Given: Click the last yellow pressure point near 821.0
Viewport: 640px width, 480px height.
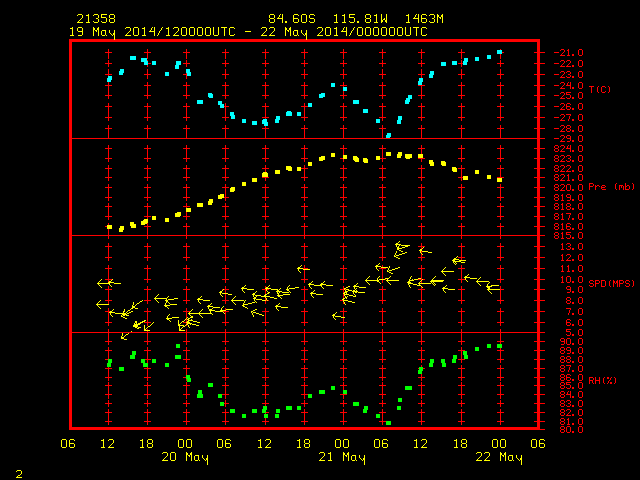Looking at the screenshot, I should (500, 180).
